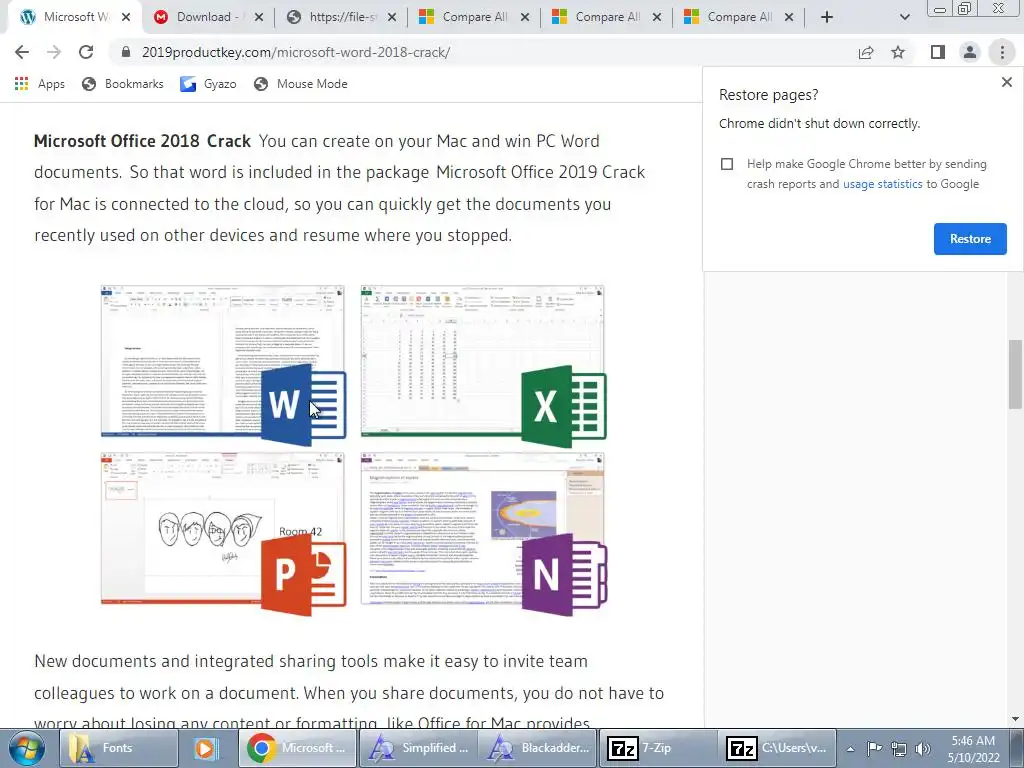The width and height of the screenshot is (1024, 768).
Task: Open Chrome three-dot menu
Action: coord(1002,52)
